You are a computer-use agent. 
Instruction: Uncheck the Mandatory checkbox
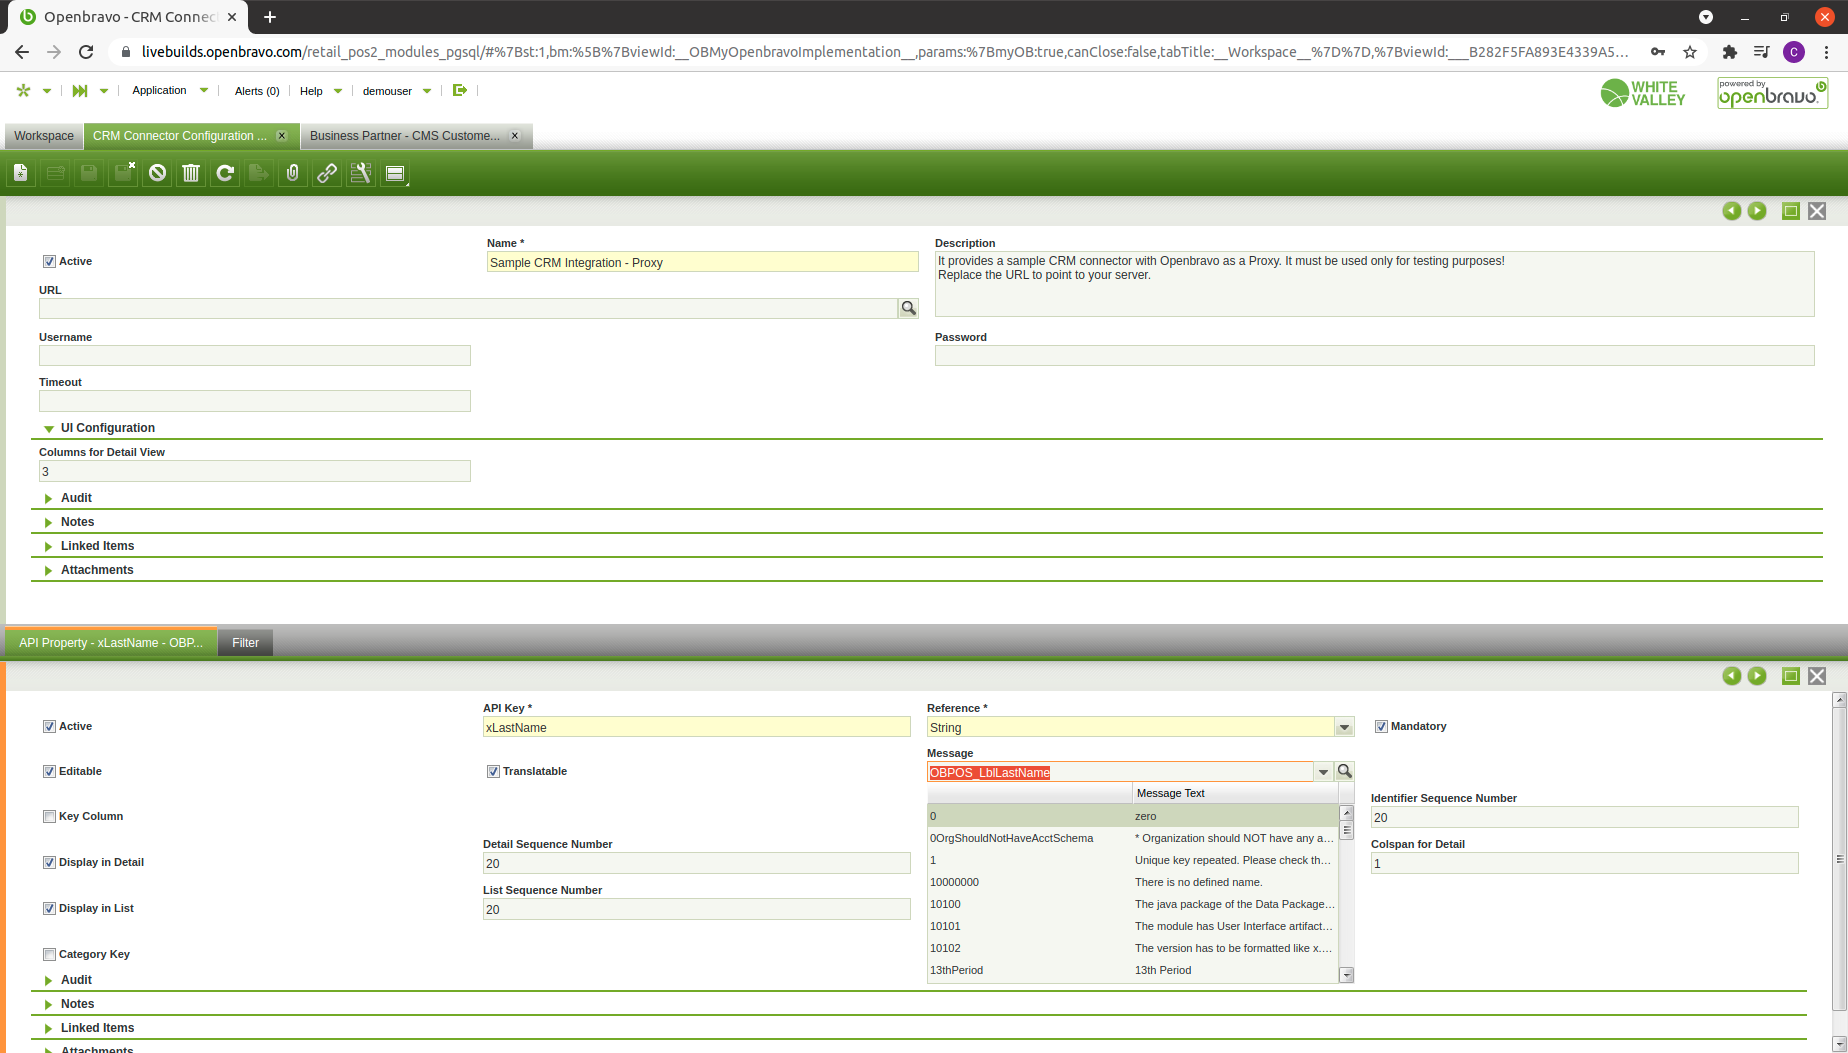tap(1381, 727)
